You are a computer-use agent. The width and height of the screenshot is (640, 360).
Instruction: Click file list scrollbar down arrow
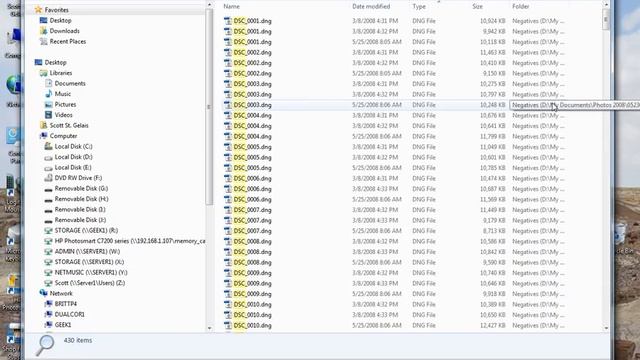(x=606, y=328)
